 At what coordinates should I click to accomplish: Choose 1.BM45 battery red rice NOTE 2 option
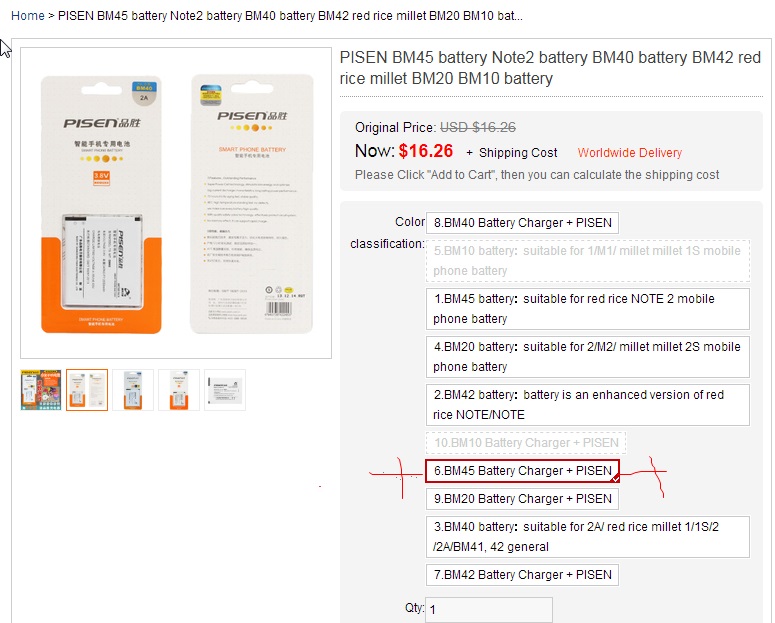click(x=588, y=309)
